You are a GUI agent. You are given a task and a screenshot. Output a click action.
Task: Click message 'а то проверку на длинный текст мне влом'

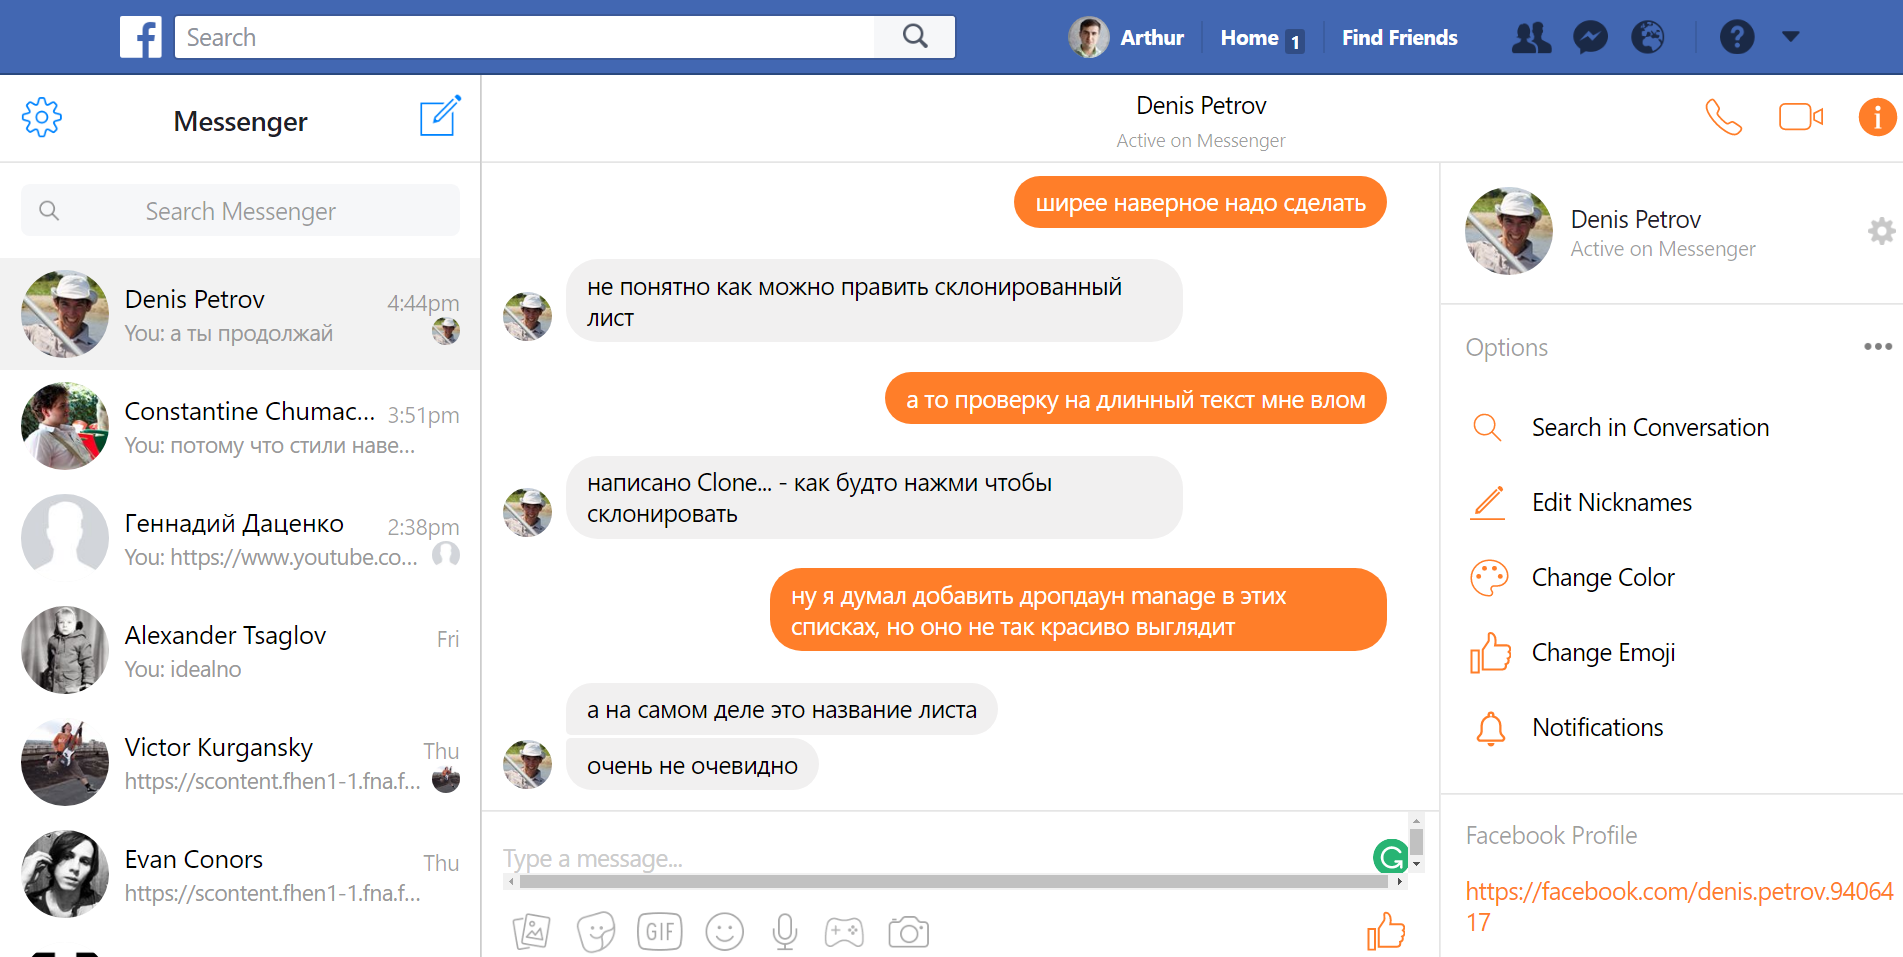click(x=1136, y=400)
